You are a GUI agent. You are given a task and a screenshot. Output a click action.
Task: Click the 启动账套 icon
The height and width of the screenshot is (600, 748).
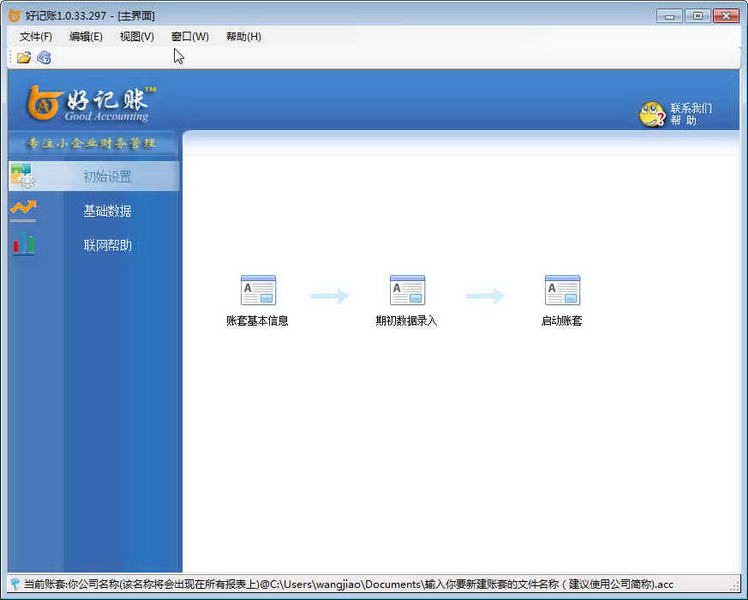click(562, 290)
